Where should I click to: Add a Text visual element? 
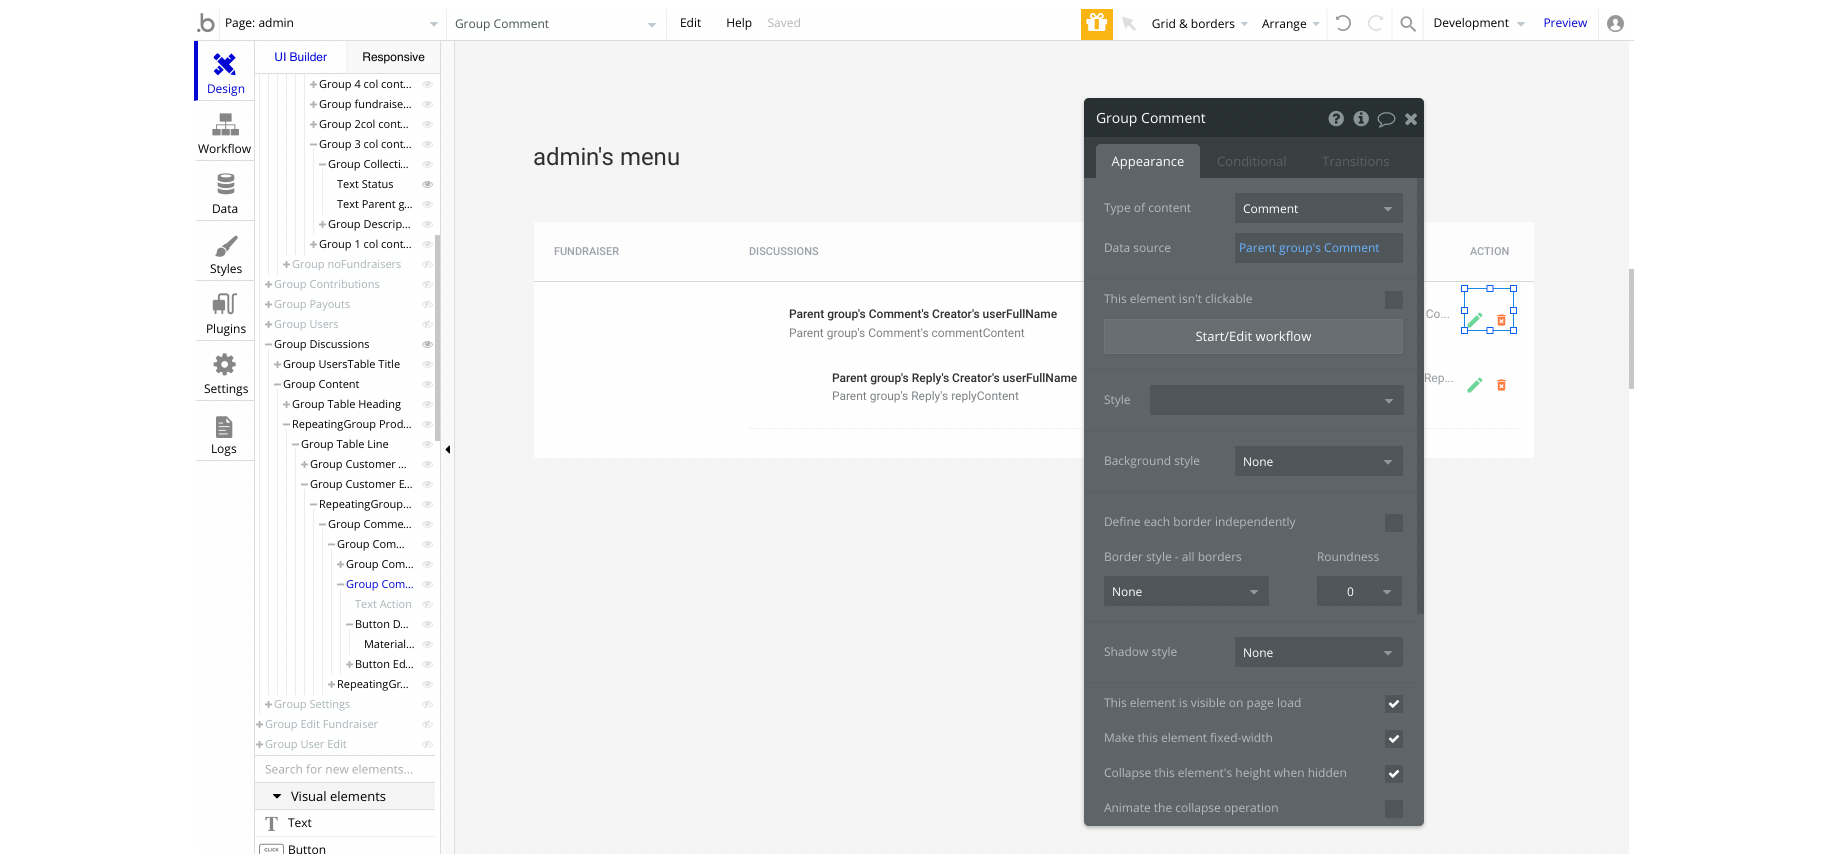345,823
